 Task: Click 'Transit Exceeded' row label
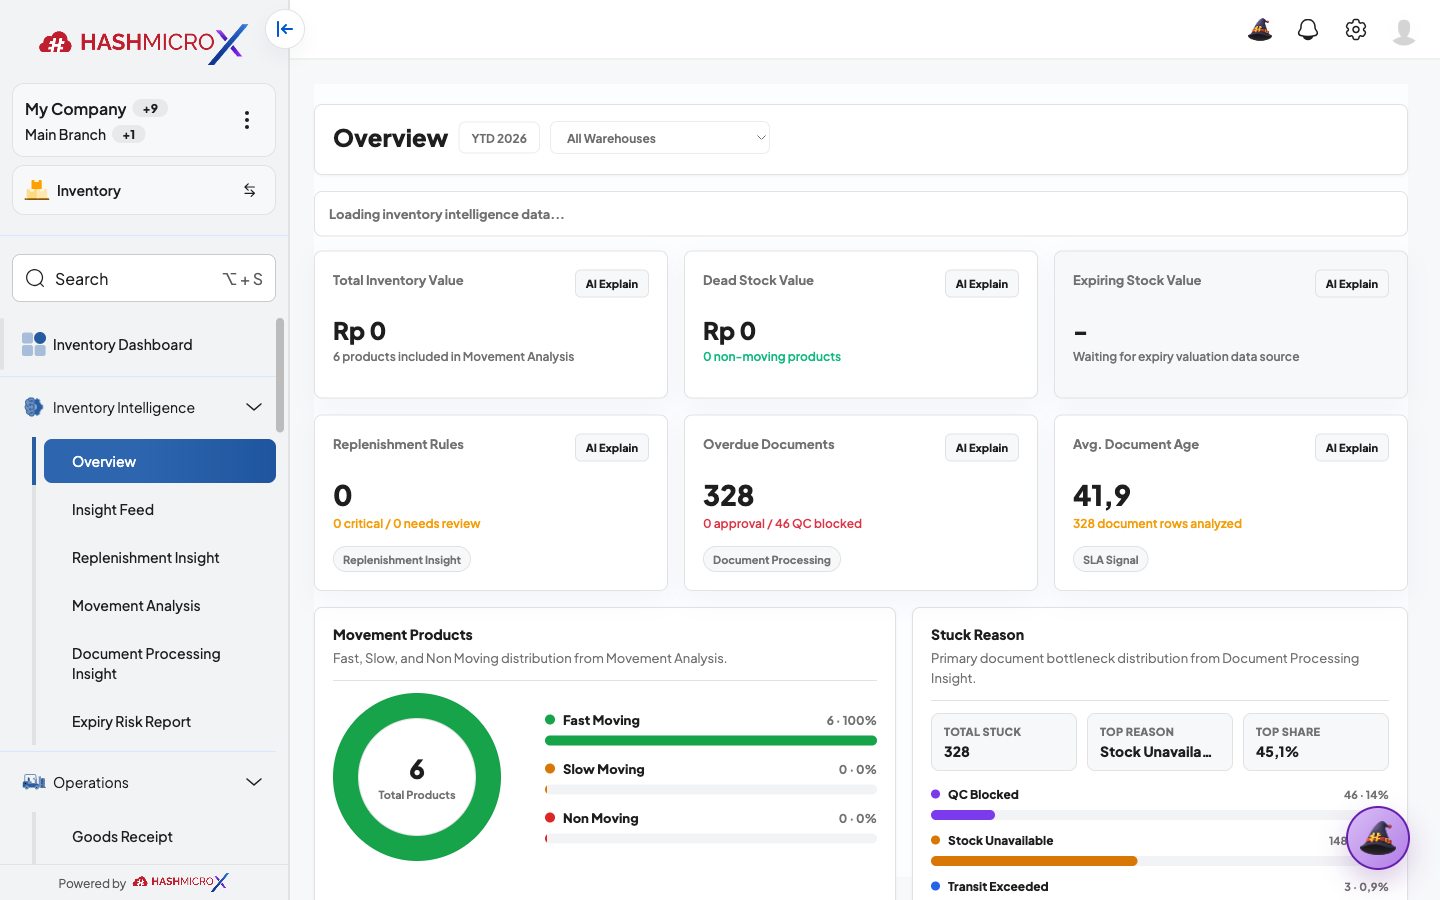click(x=998, y=887)
